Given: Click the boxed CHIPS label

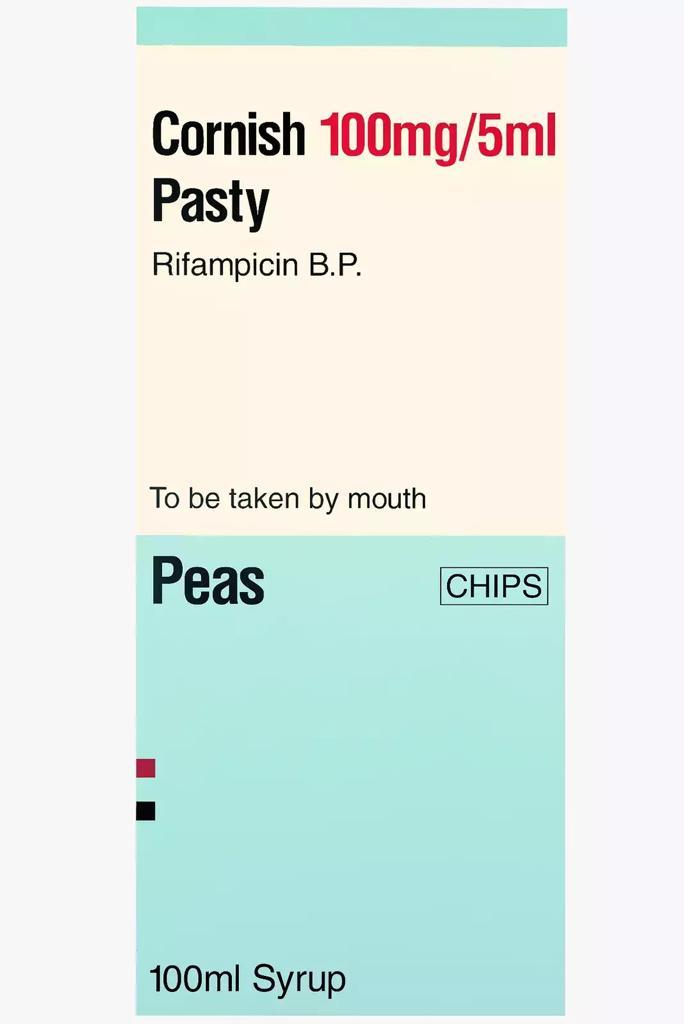Looking at the screenshot, I should 494,586.
